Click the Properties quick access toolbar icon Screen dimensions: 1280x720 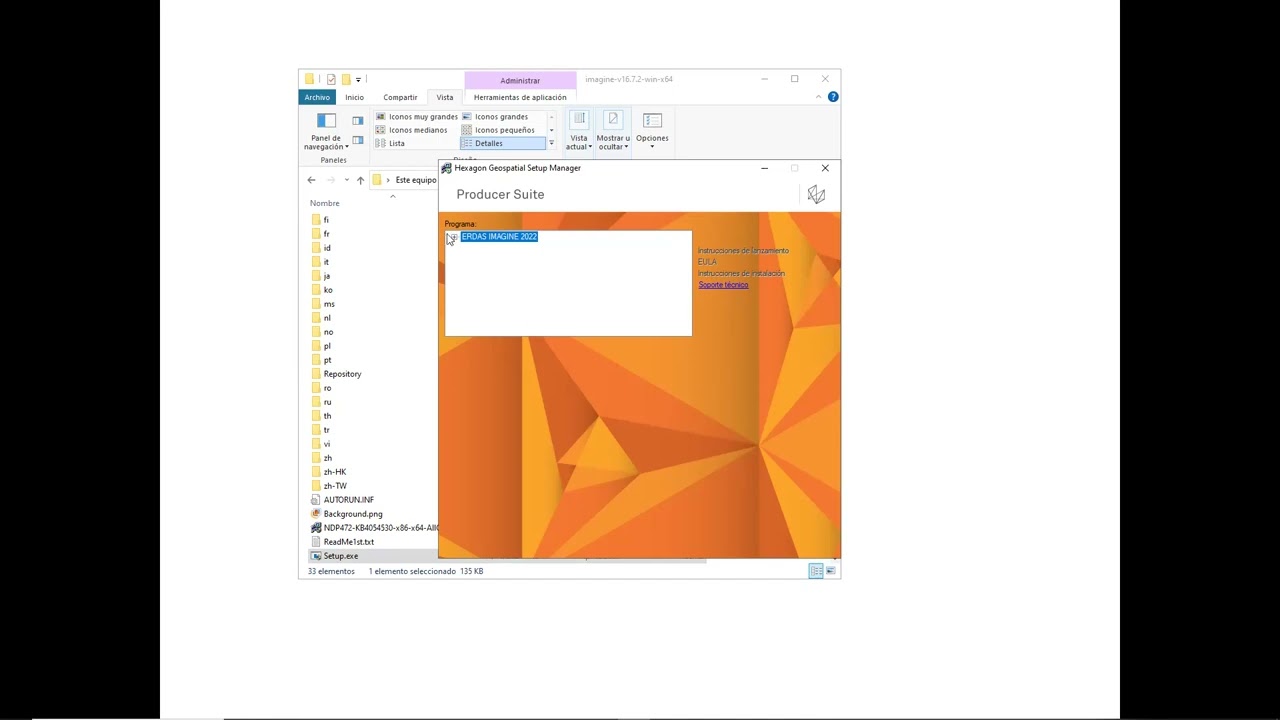pyautogui.click(x=331, y=79)
